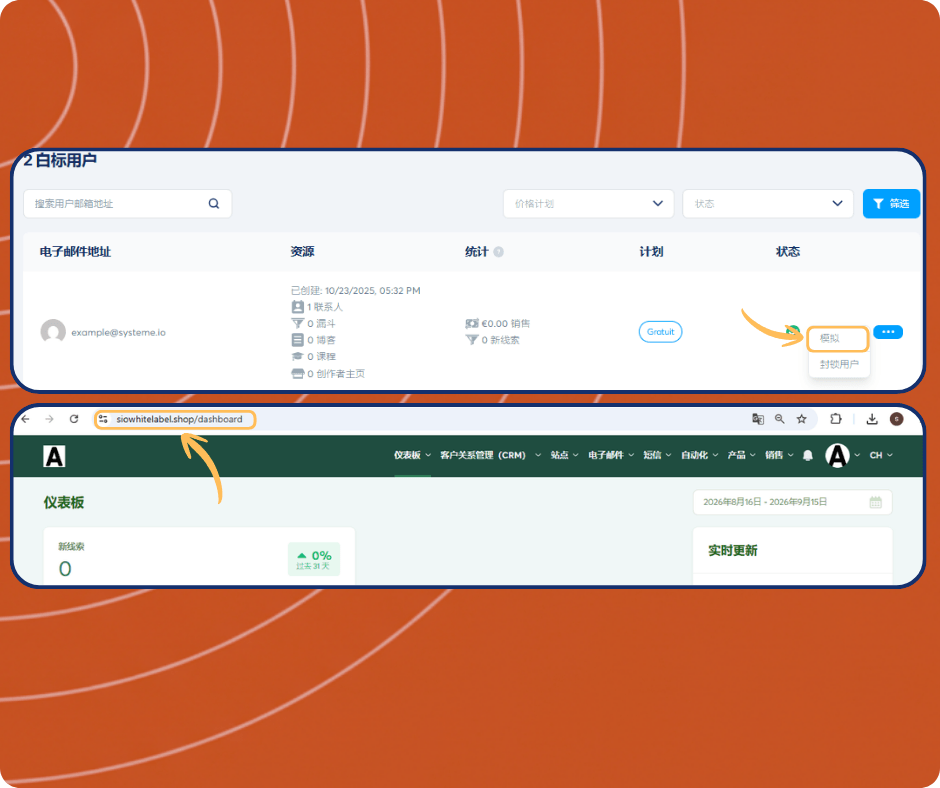
Task: Open the 状态 status filter dropdown
Action: [x=768, y=204]
